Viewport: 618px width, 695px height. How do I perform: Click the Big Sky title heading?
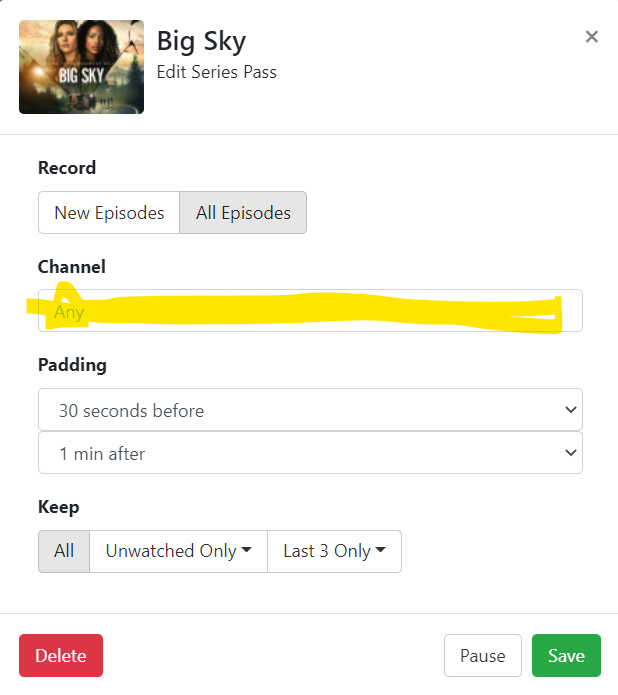pyautogui.click(x=201, y=41)
